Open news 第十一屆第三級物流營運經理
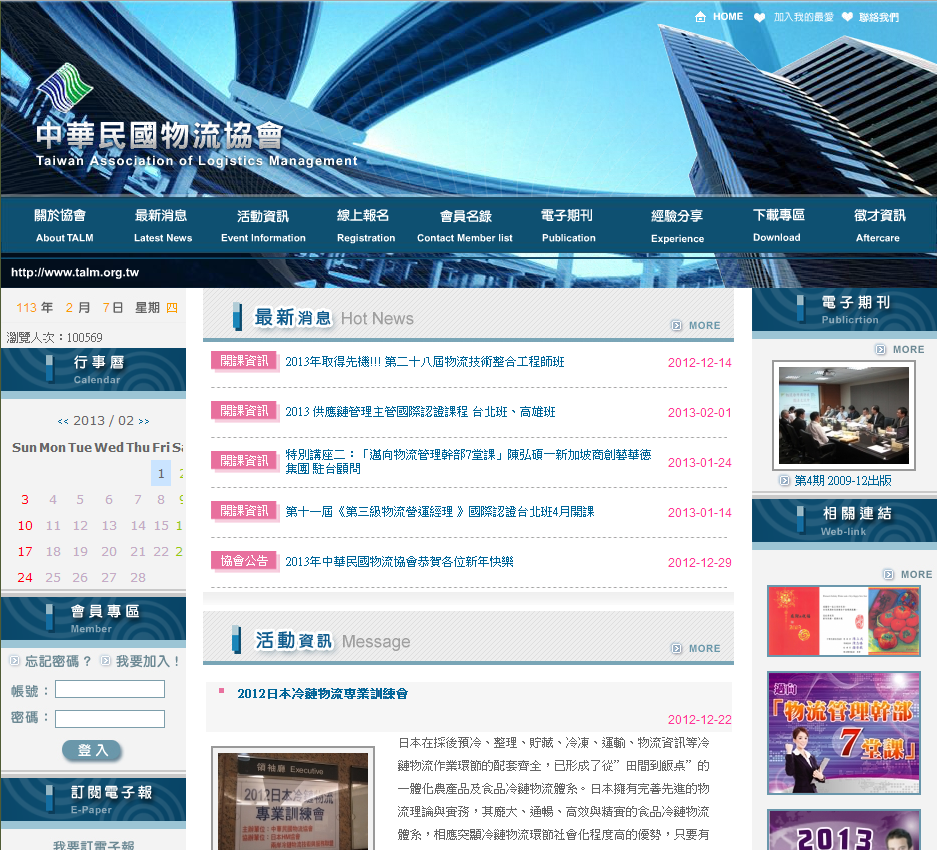 439,512
